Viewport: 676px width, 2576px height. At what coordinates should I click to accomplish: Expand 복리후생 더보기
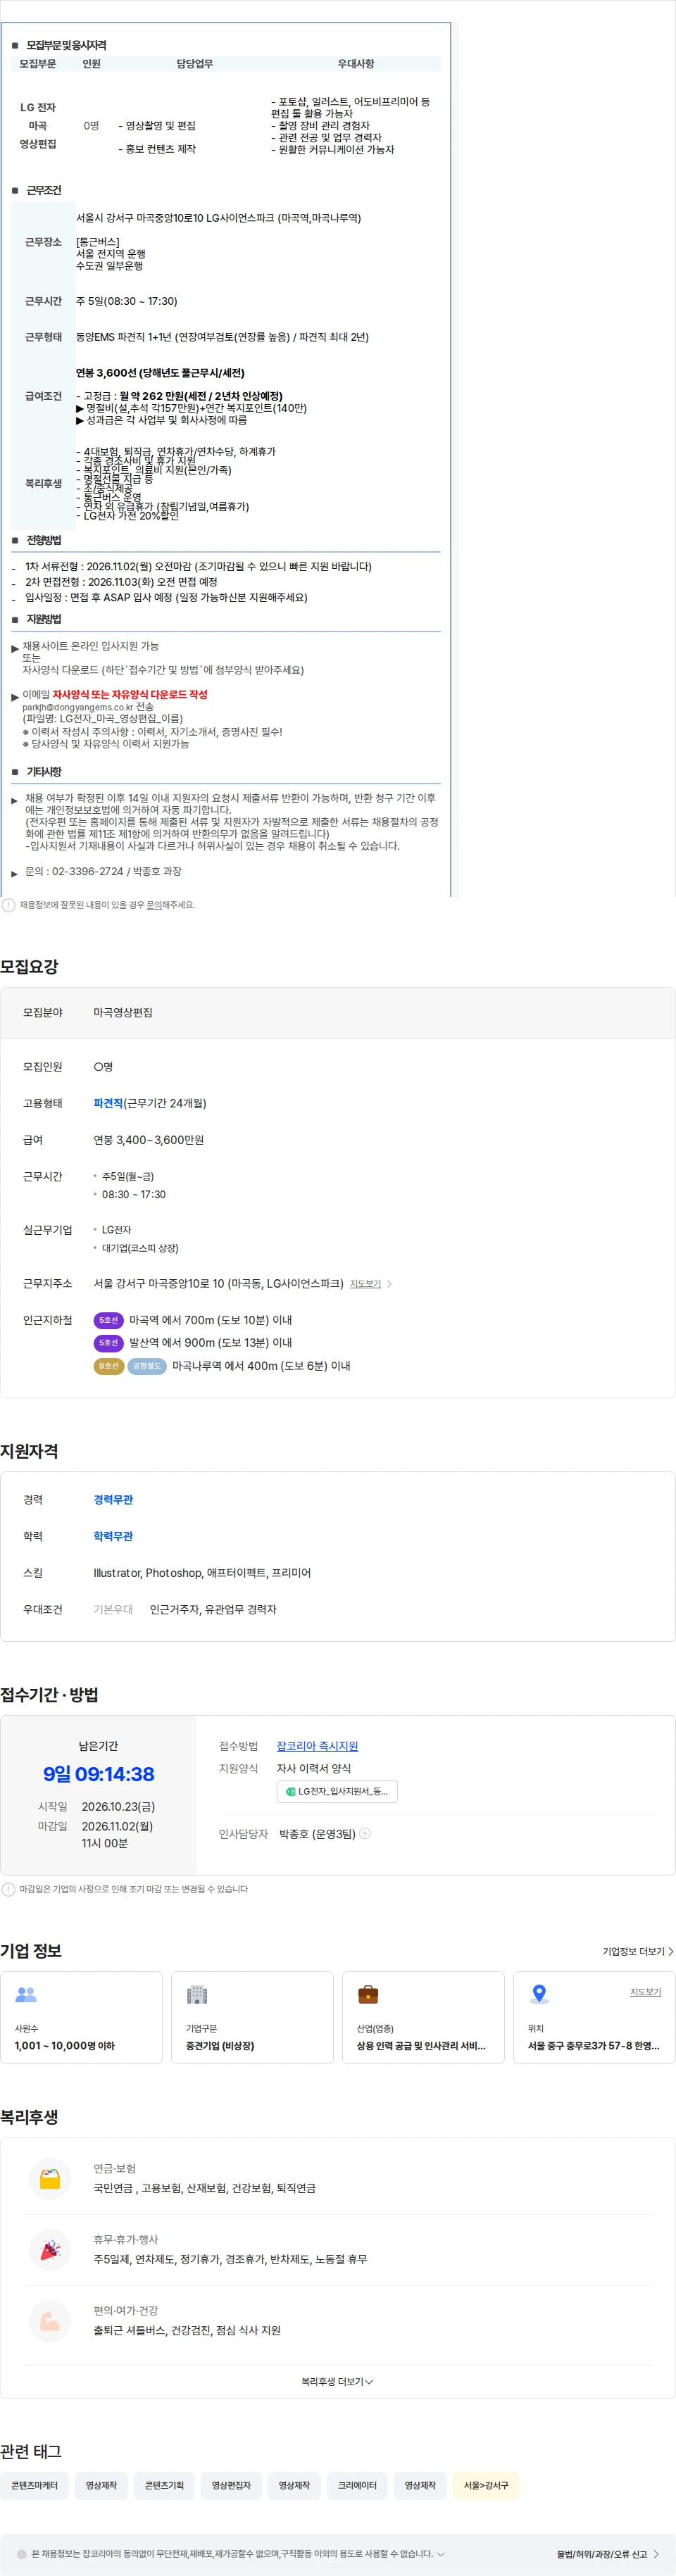pyautogui.click(x=337, y=2382)
